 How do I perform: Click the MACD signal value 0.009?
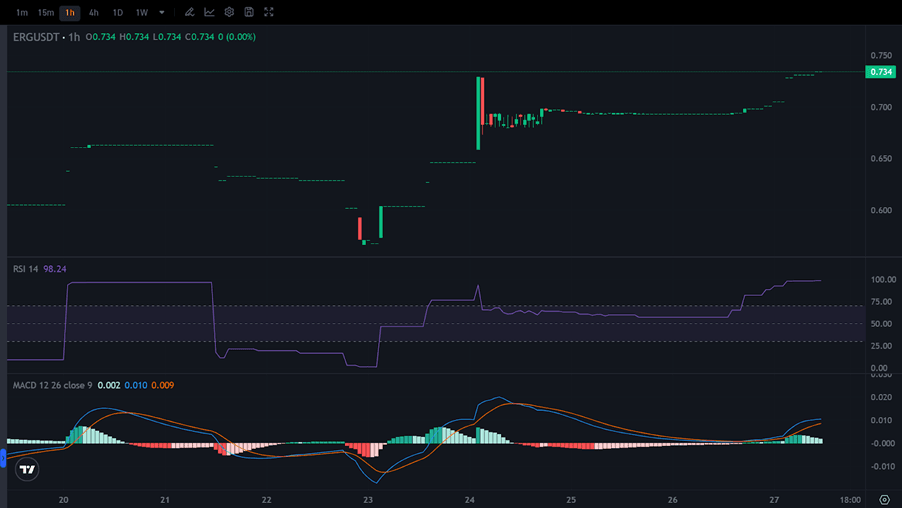(x=163, y=385)
